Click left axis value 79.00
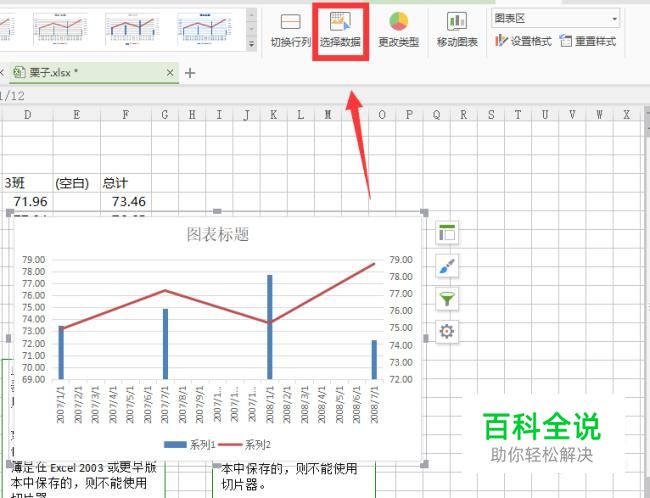Viewport: 650px width, 498px height. click(34, 260)
